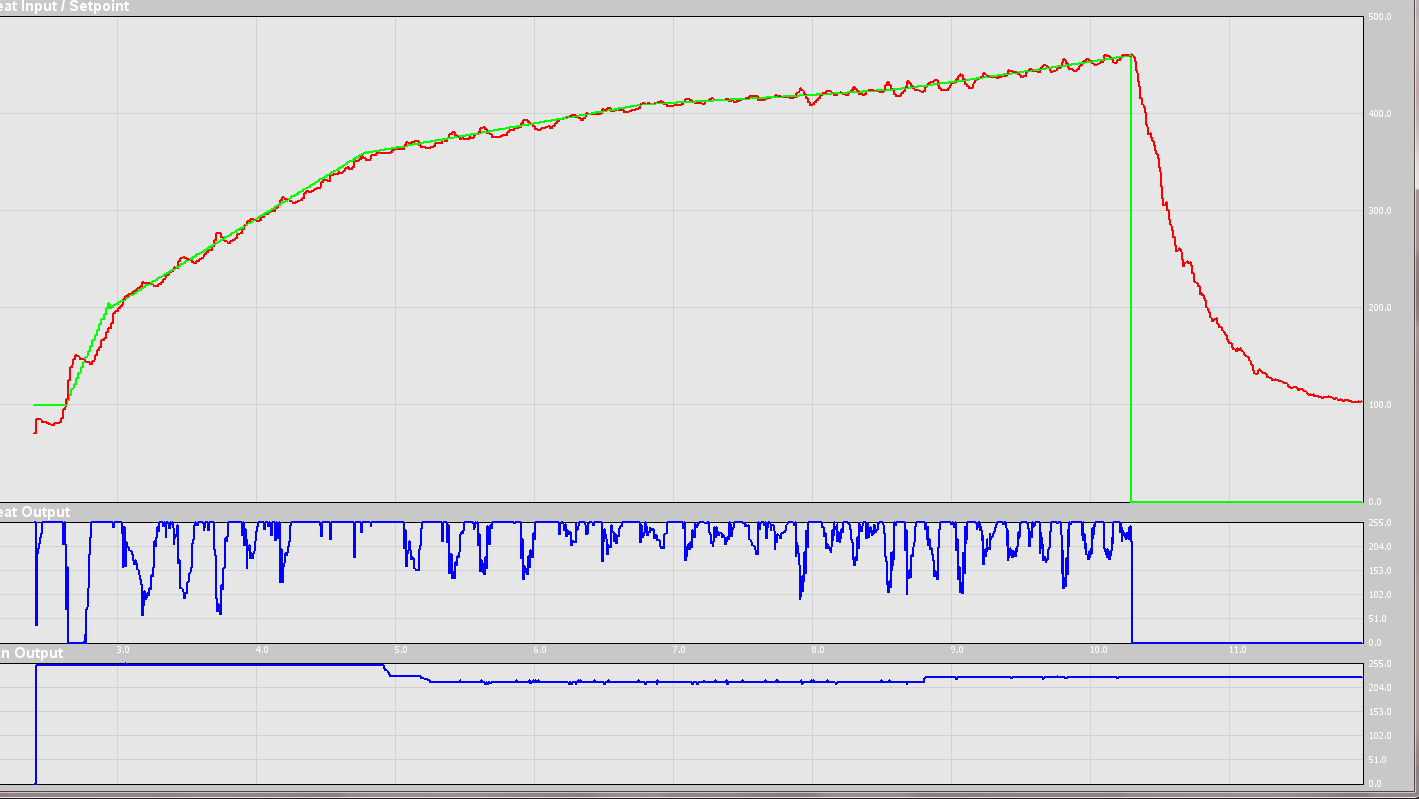Click the peak of the red temperature curve
The width and height of the screenshot is (1419, 799).
pos(1128,55)
